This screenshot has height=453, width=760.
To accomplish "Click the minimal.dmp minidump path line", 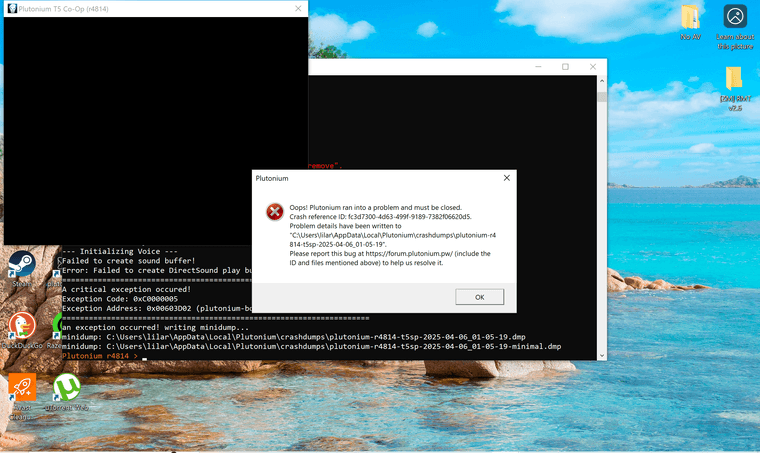I will point(312,346).
